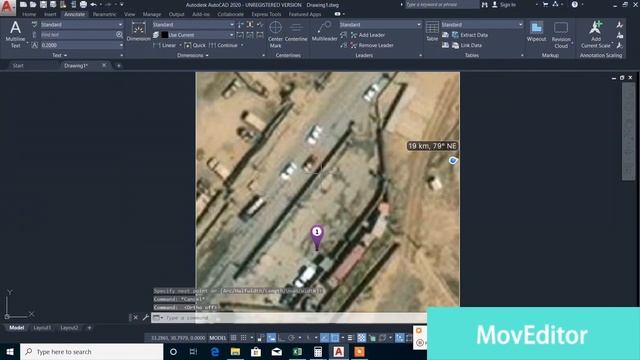
Task: Click the Windows taskbar search box
Action: point(92,351)
